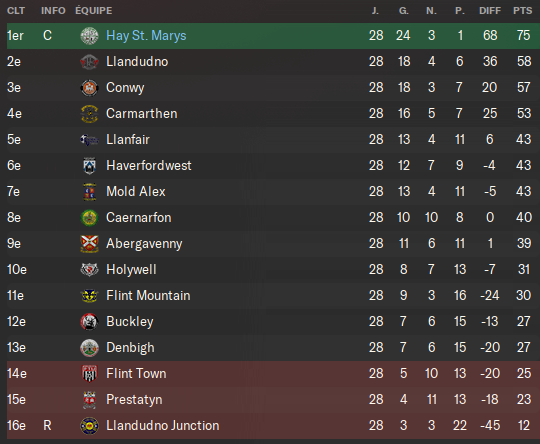Open the Mold Alex team page
The width and height of the screenshot is (540, 444).
click(x=136, y=192)
